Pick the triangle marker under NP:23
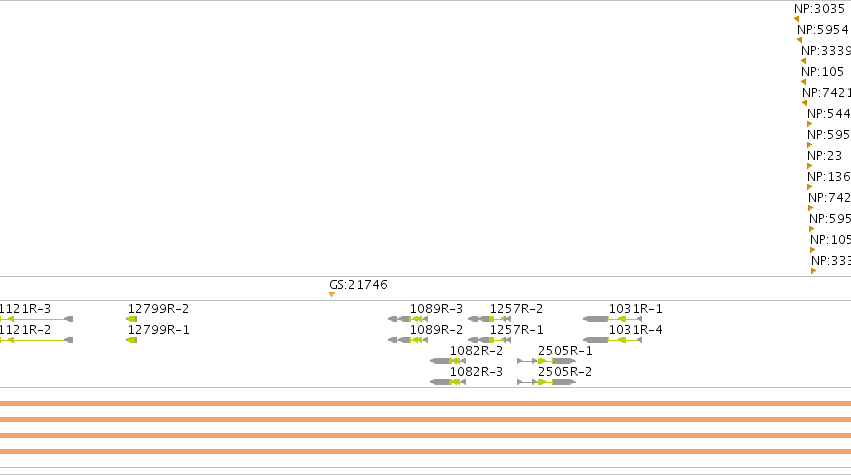This screenshot has height=475, width=851. click(809, 166)
